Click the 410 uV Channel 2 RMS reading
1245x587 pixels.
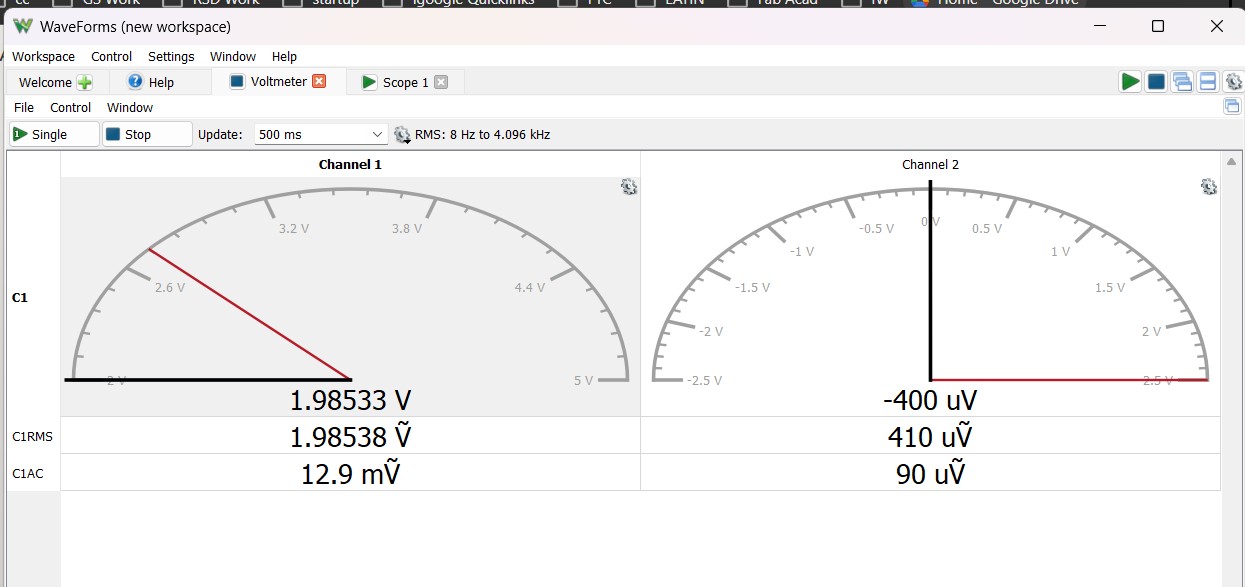click(930, 437)
